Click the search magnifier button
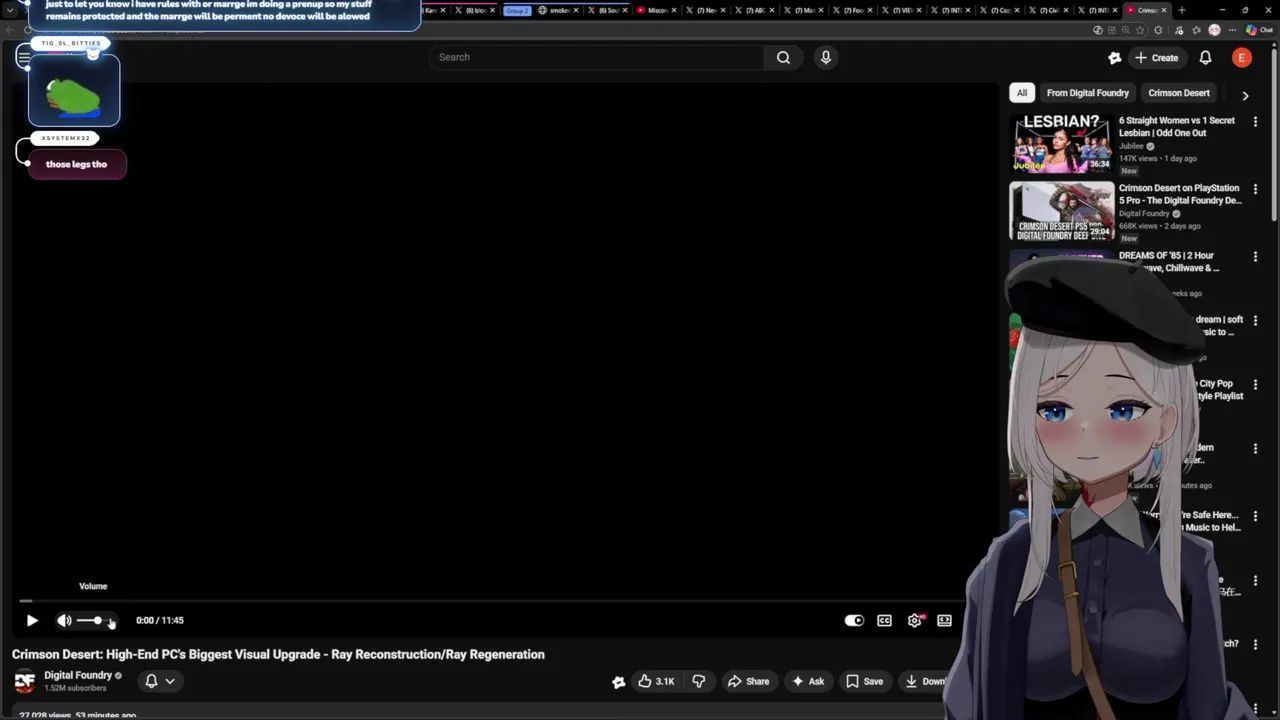Image resolution: width=1280 pixels, height=720 pixels. point(784,57)
